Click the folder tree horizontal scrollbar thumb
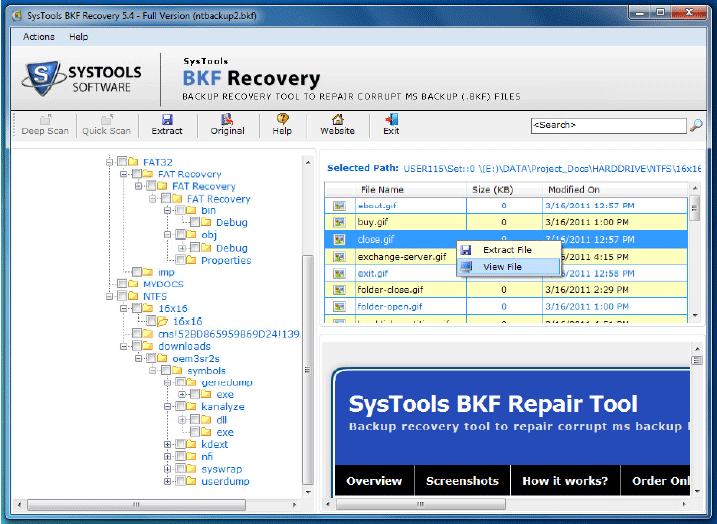717x524 pixels. coord(136,505)
